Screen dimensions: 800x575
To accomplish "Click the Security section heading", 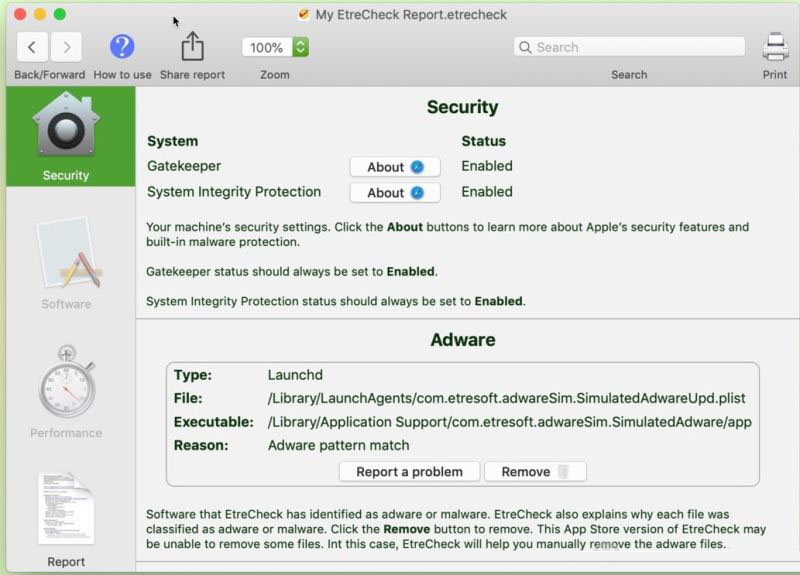I will (x=462, y=107).
